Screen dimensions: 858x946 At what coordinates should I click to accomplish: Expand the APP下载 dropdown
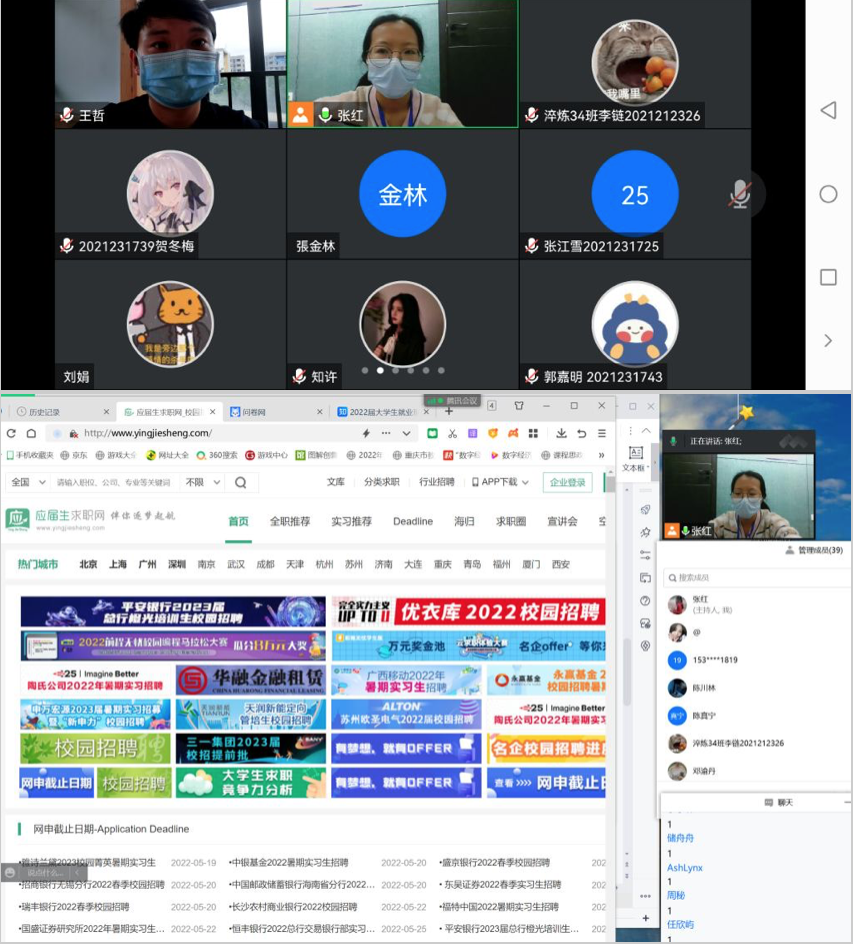[500, 482]
